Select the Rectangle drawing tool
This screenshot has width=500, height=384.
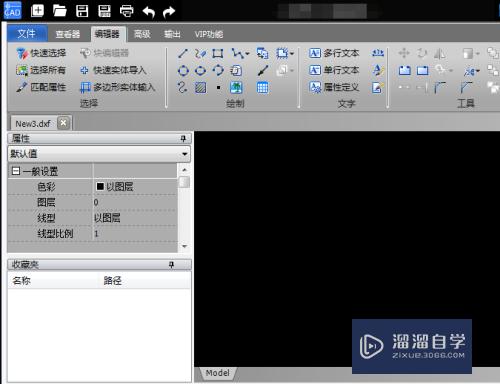(218, 53)
